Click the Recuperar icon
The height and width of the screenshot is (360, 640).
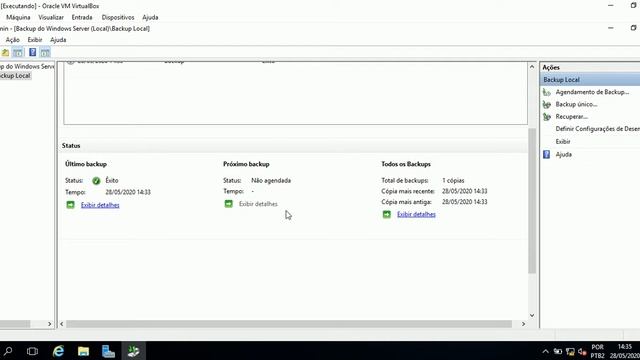(547, 117)
